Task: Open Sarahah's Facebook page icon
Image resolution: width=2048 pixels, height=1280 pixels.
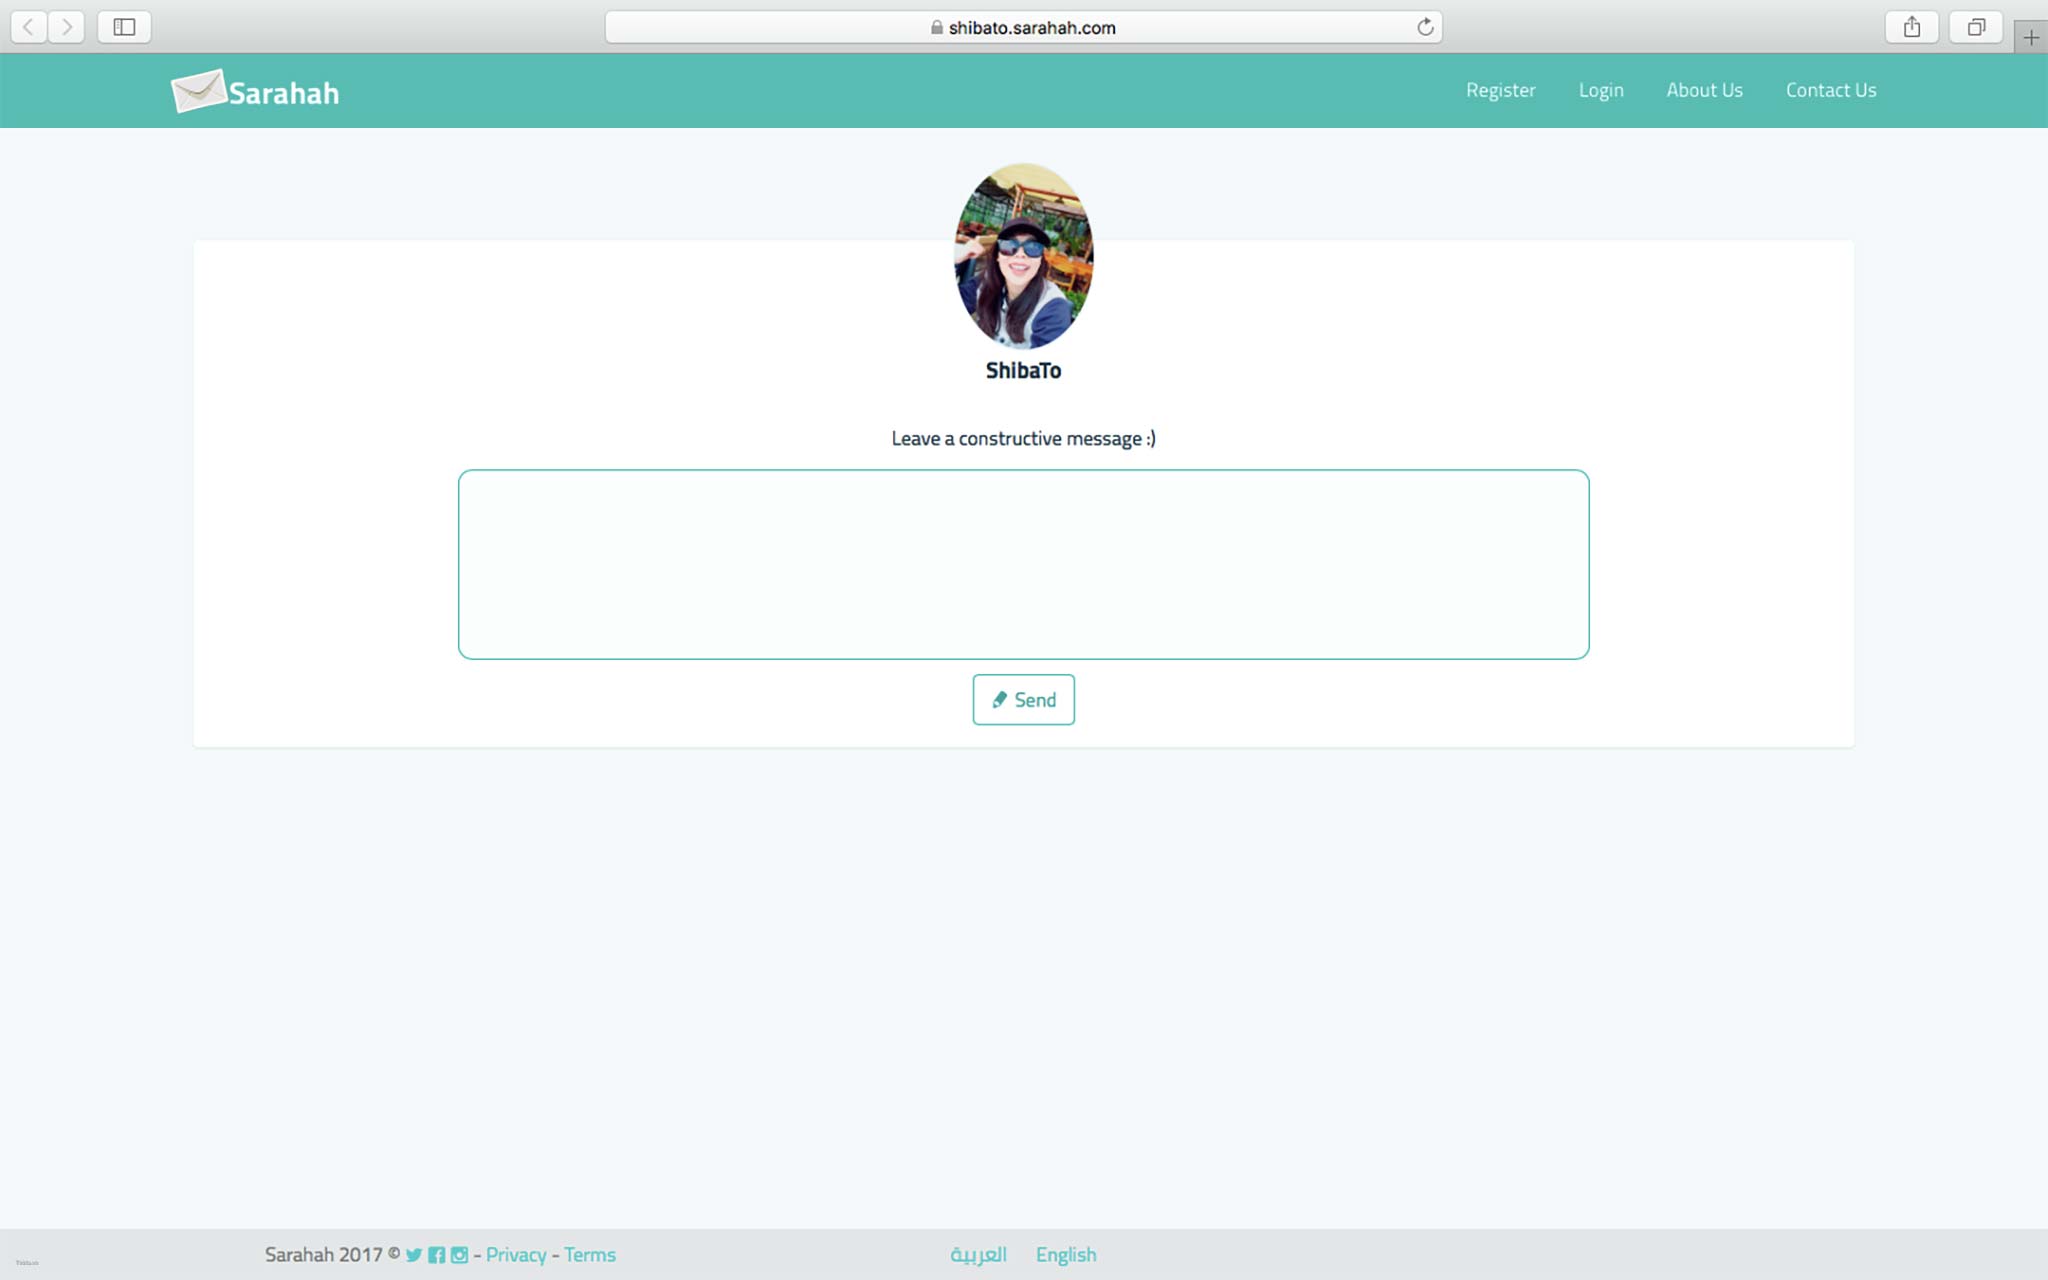Action: point(437,1255)
